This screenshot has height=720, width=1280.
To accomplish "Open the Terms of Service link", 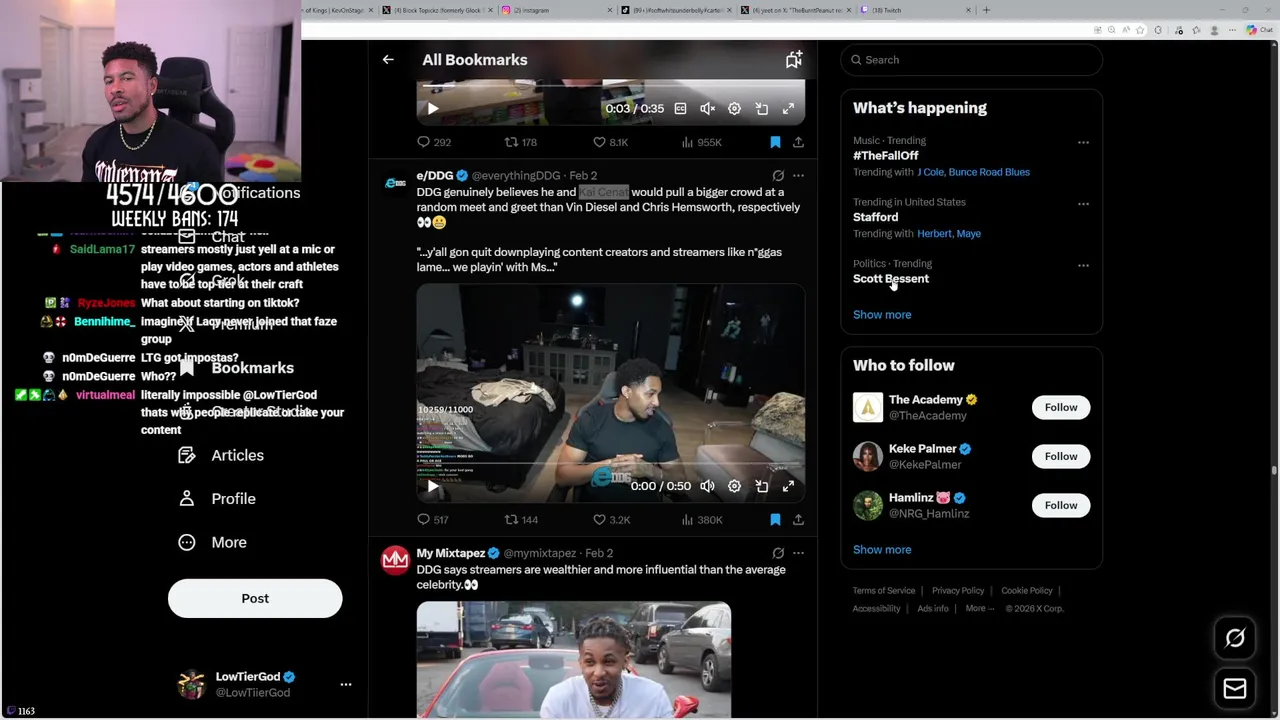I will tap(884, 591).
